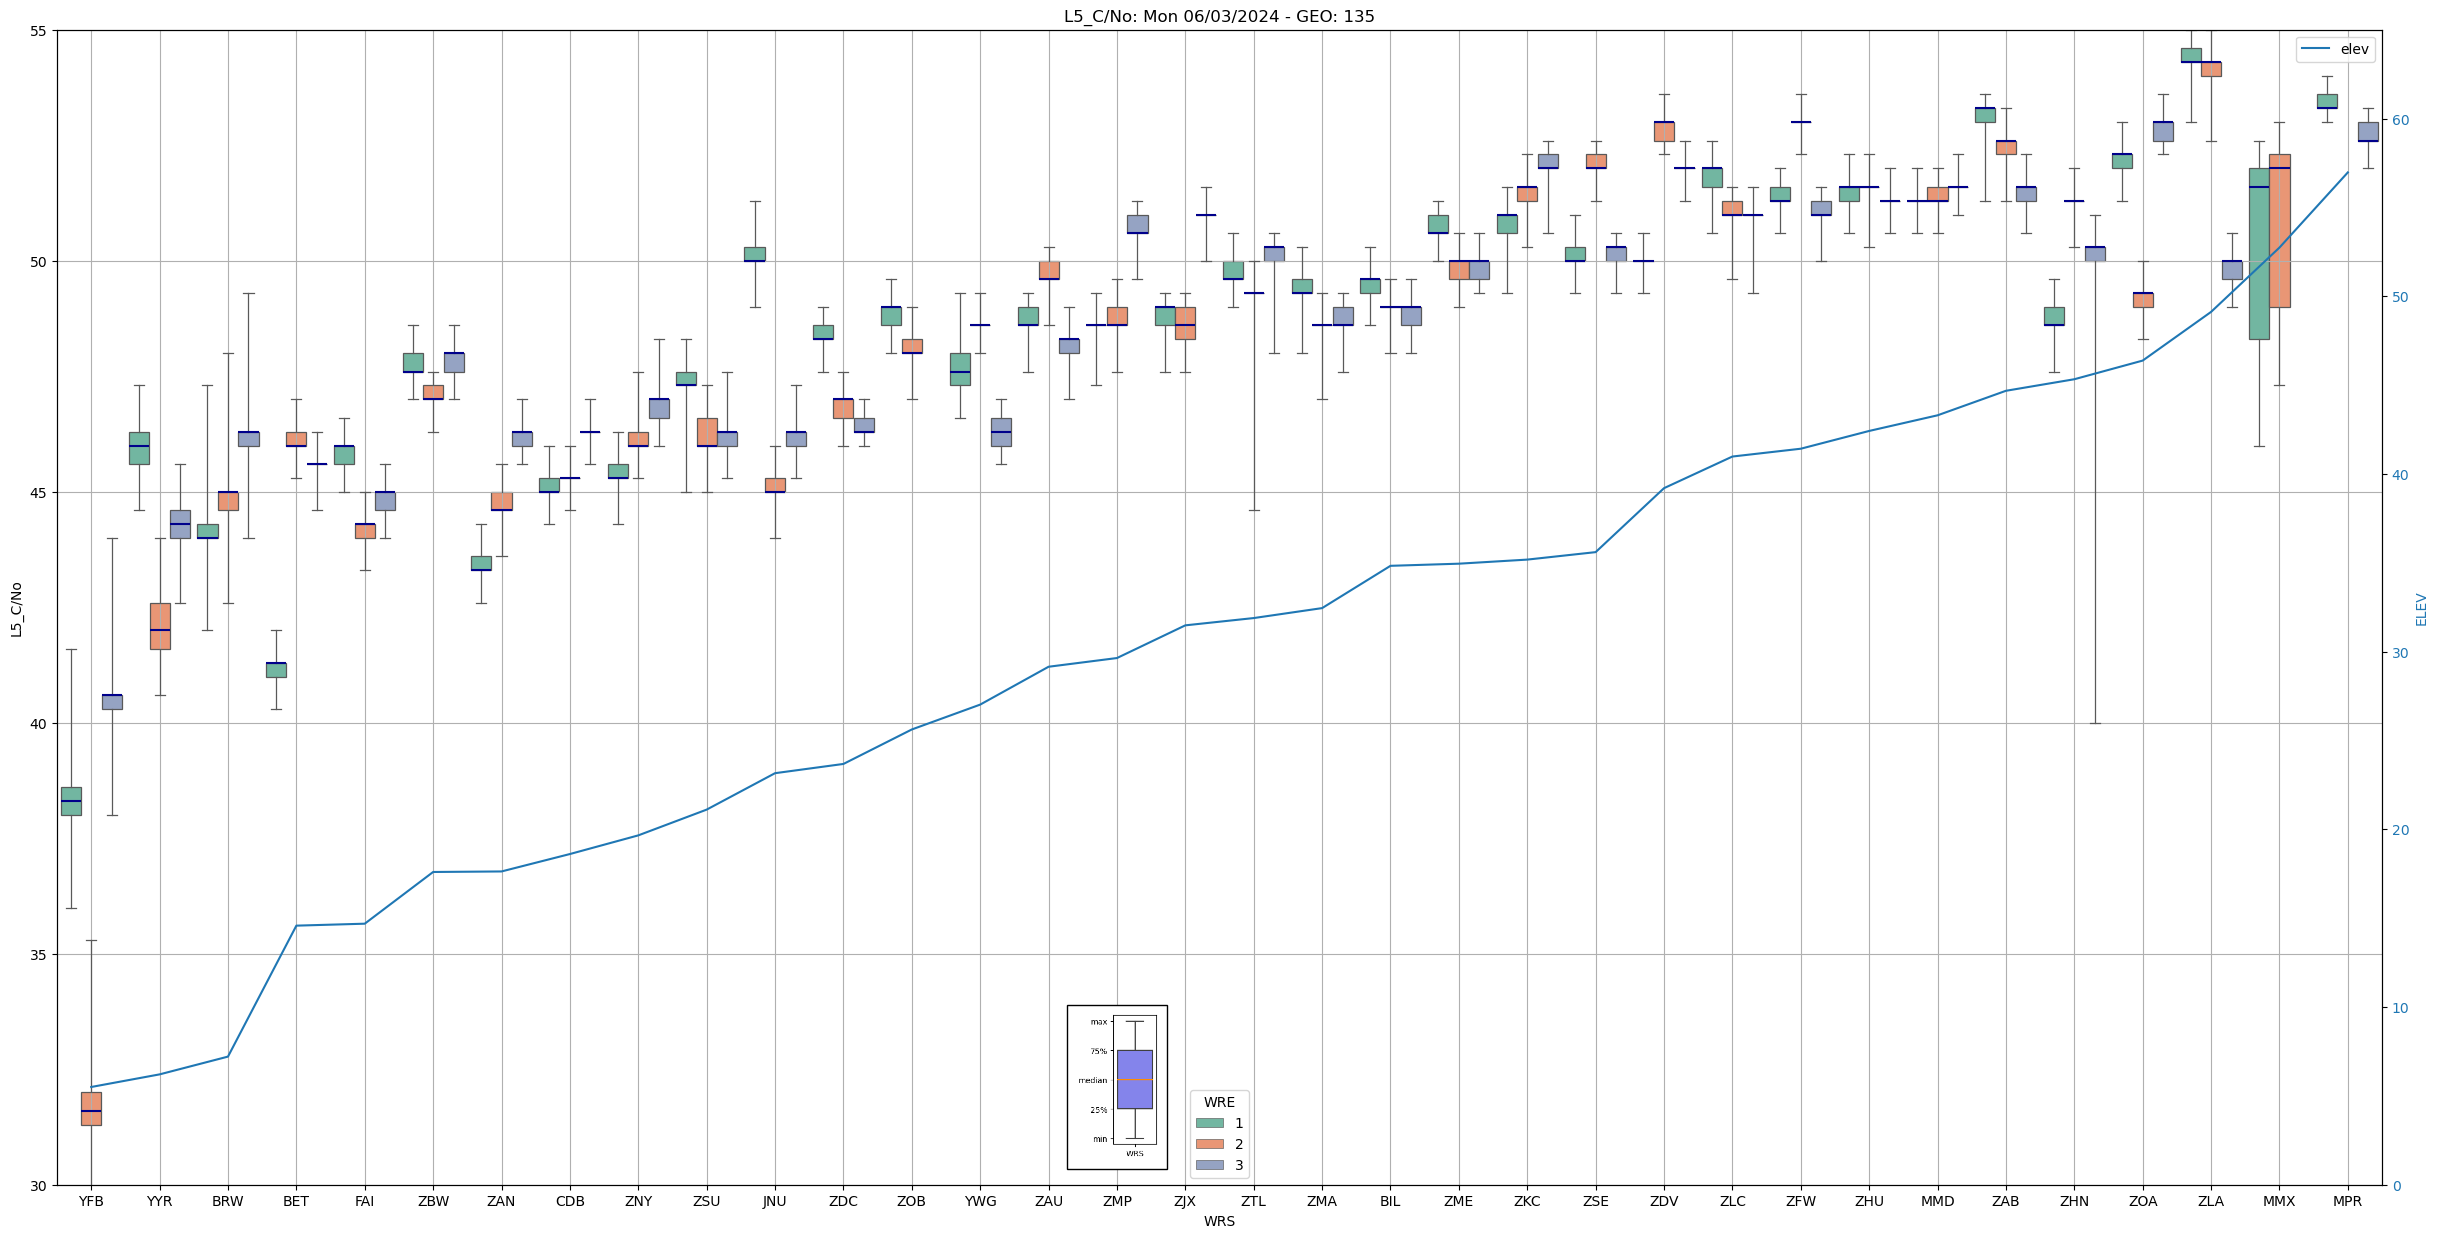Click the 55 tick on left axis
2439x1238 pixels.
[40, 31]
